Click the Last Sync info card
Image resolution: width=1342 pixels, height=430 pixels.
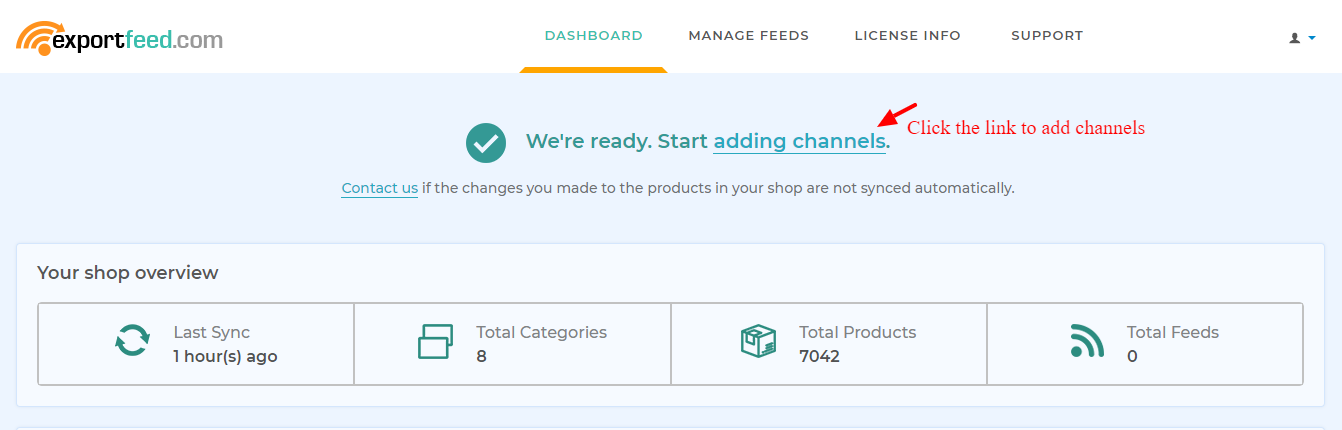coord(196,344)
